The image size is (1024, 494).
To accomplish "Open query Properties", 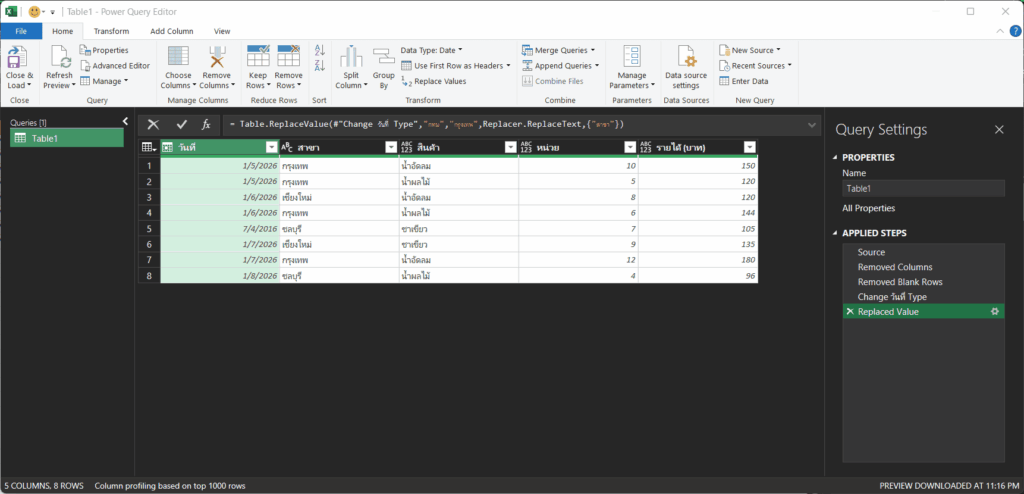I will (x=104, y=50).
